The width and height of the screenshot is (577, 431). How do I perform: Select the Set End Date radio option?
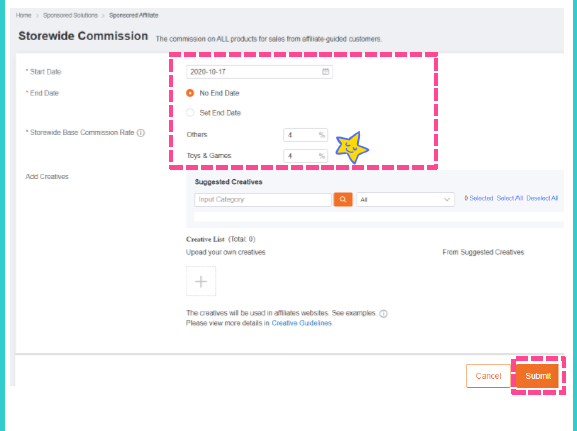click(x=190, y=113)
